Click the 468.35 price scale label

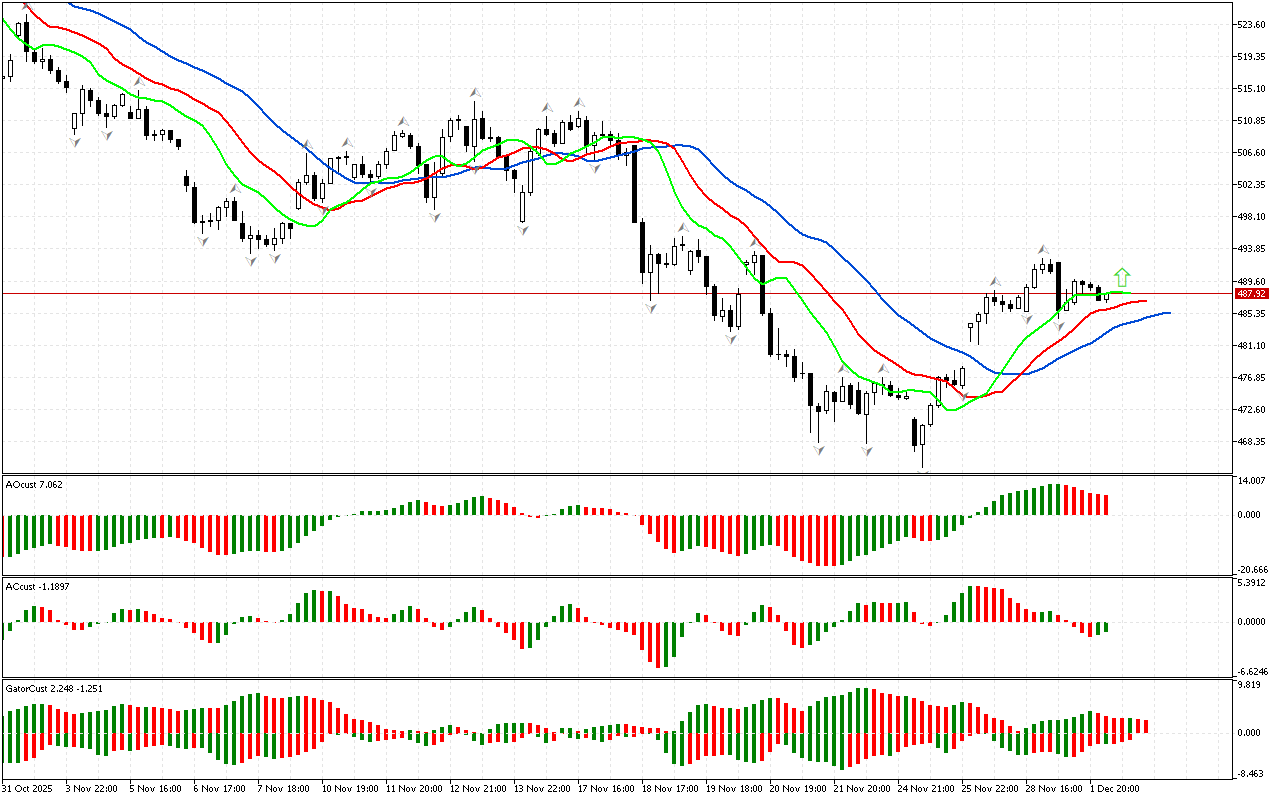tap(1252, 442)
